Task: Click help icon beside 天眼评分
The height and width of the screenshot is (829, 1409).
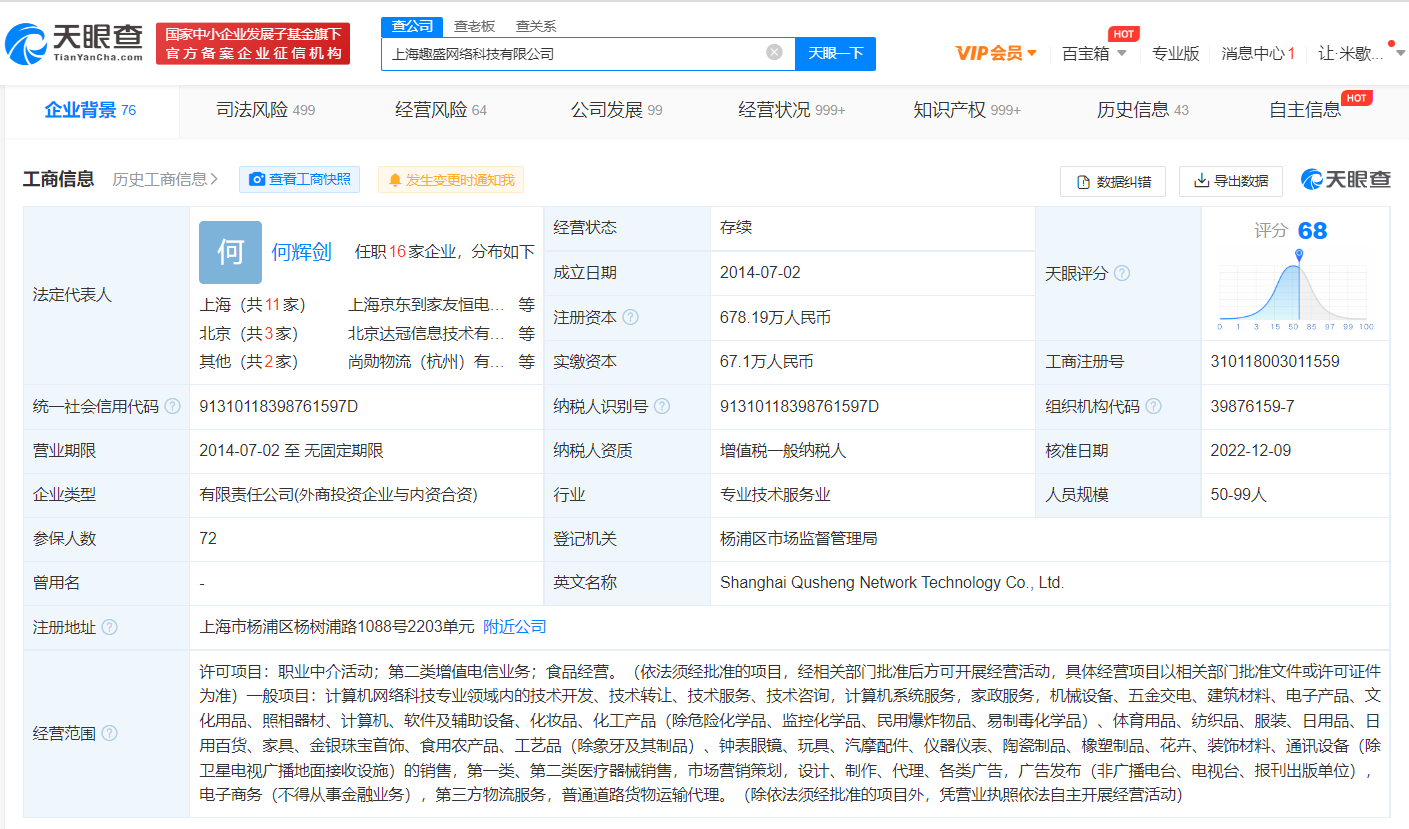Action: pyautogui.click(x=1122, y=274)
